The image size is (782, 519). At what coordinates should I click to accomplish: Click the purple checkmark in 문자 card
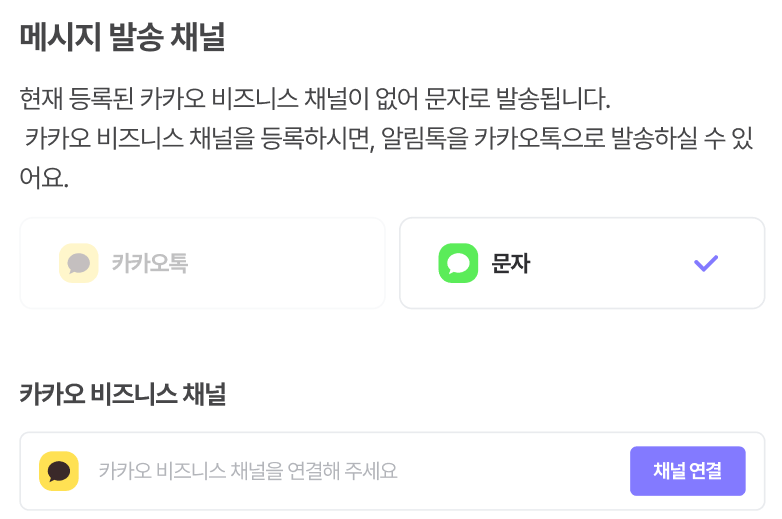(706, 263)
